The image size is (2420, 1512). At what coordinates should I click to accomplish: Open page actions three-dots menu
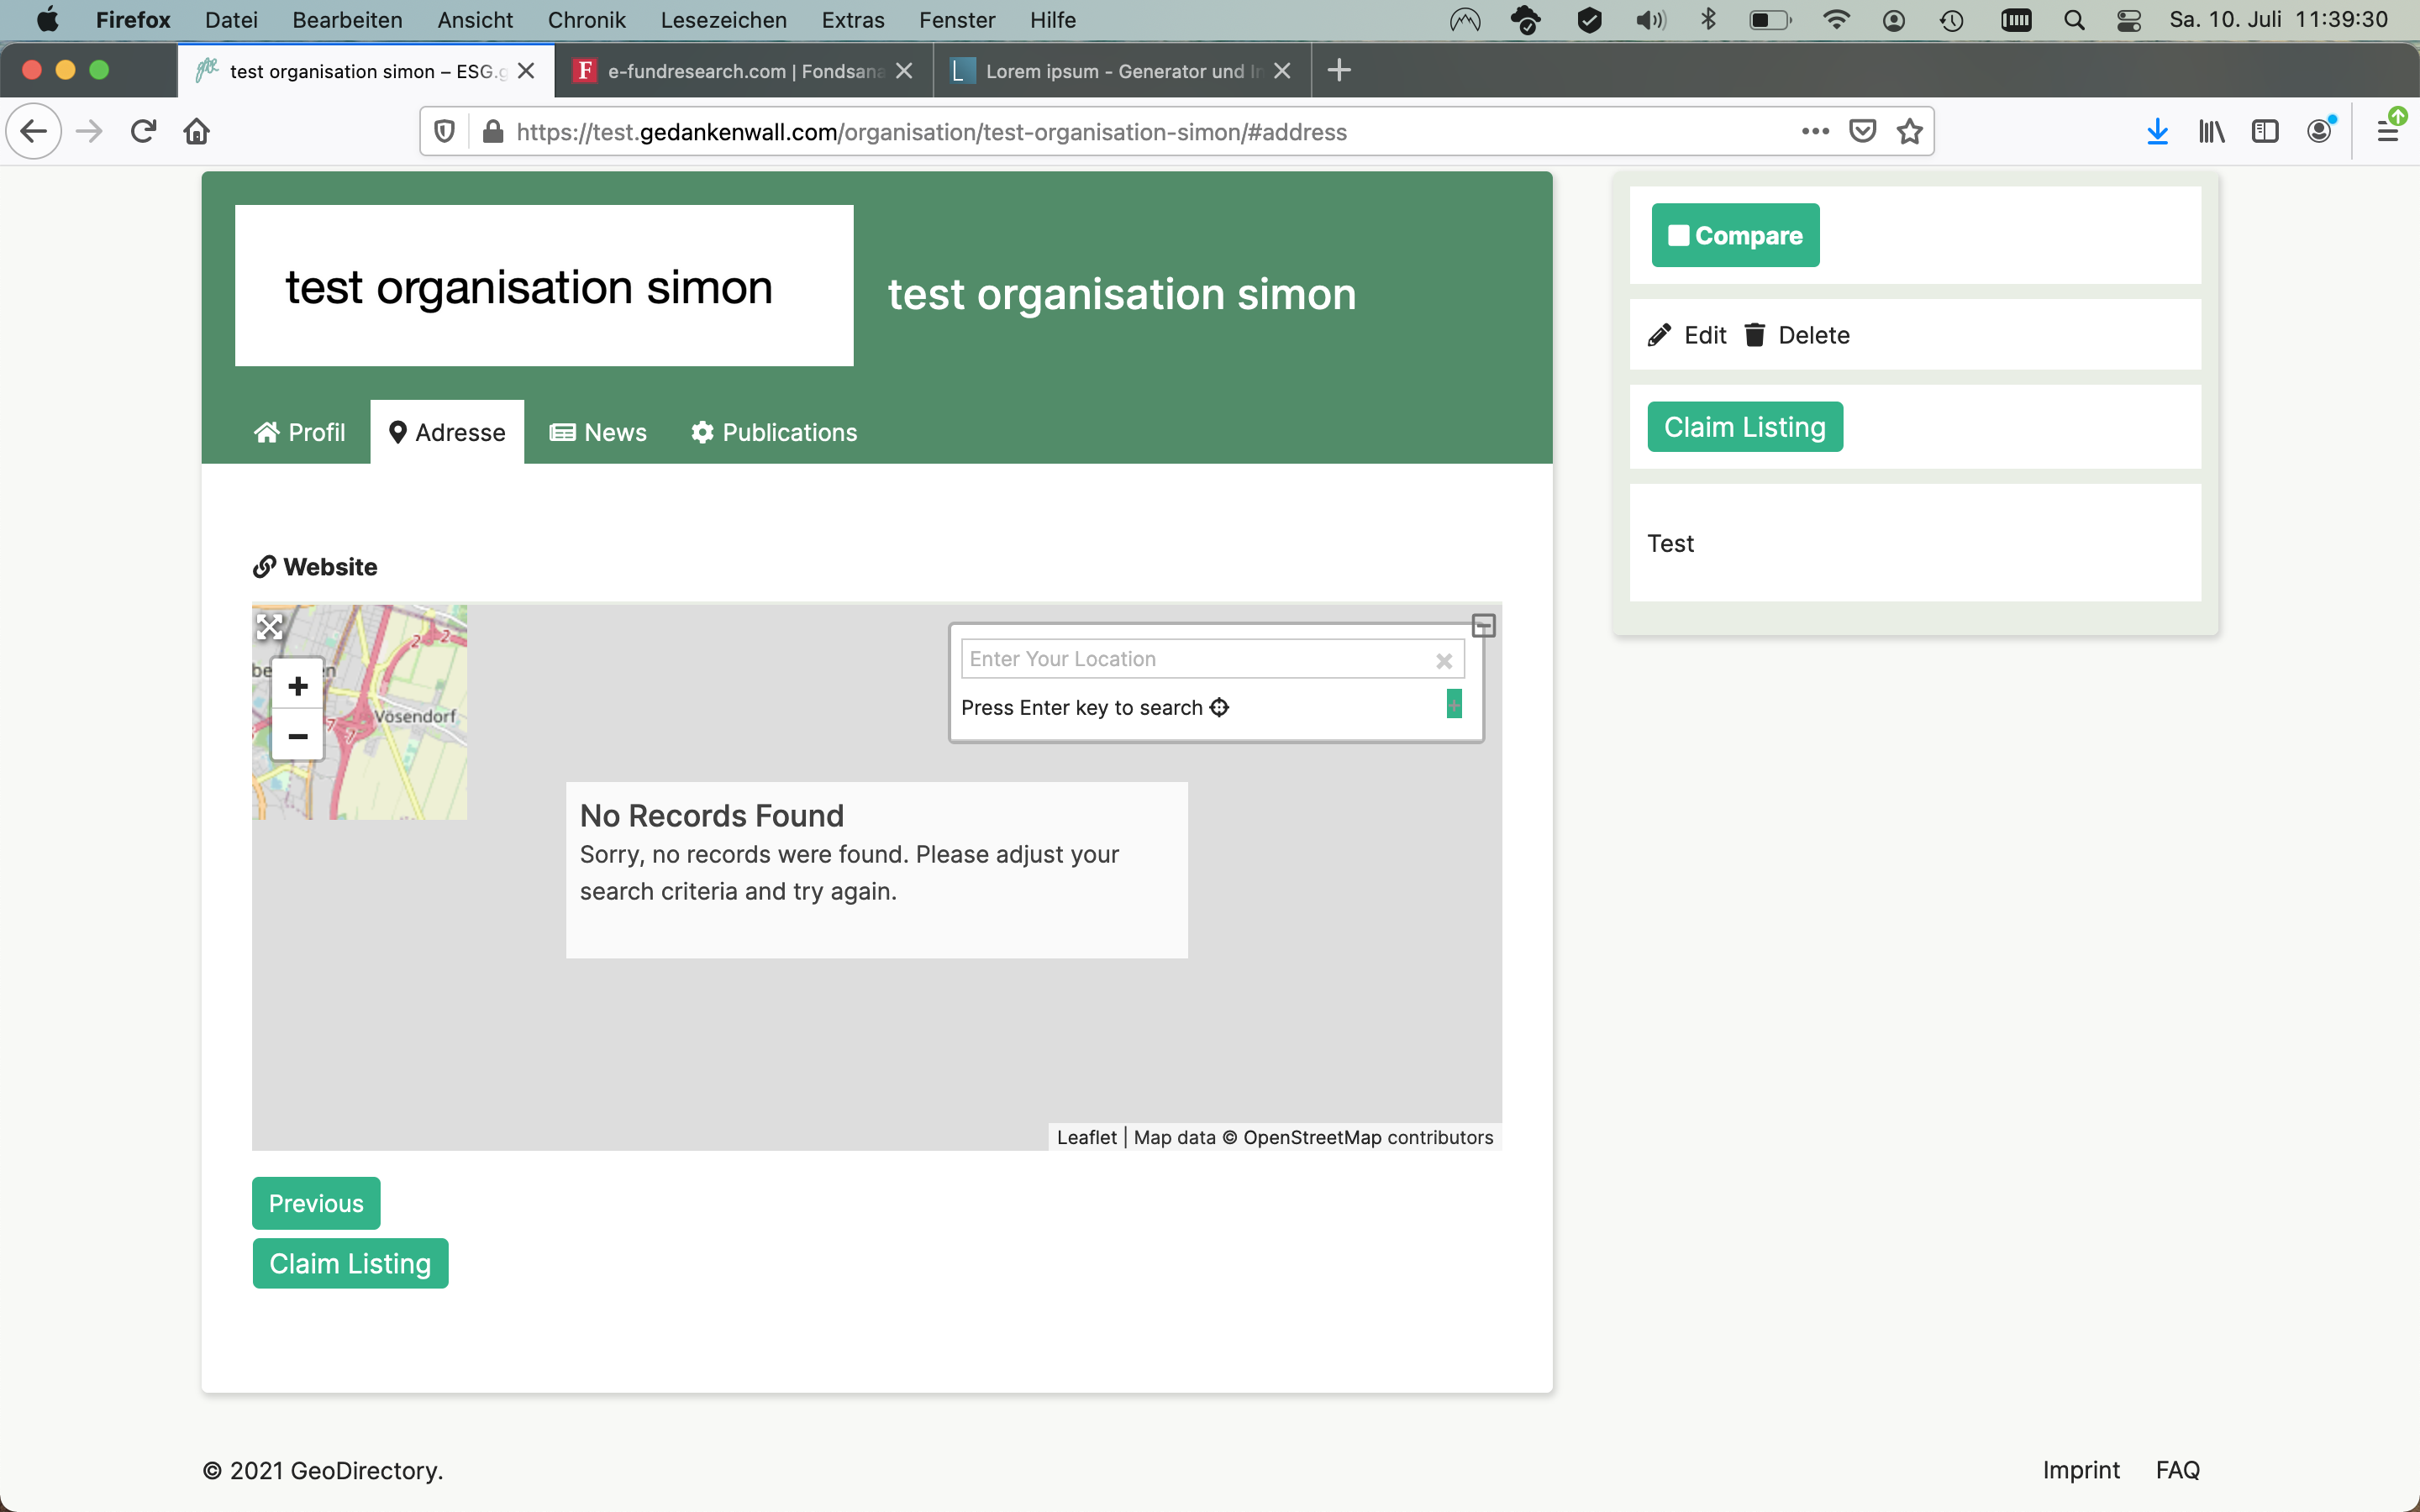pos(1815,132)
